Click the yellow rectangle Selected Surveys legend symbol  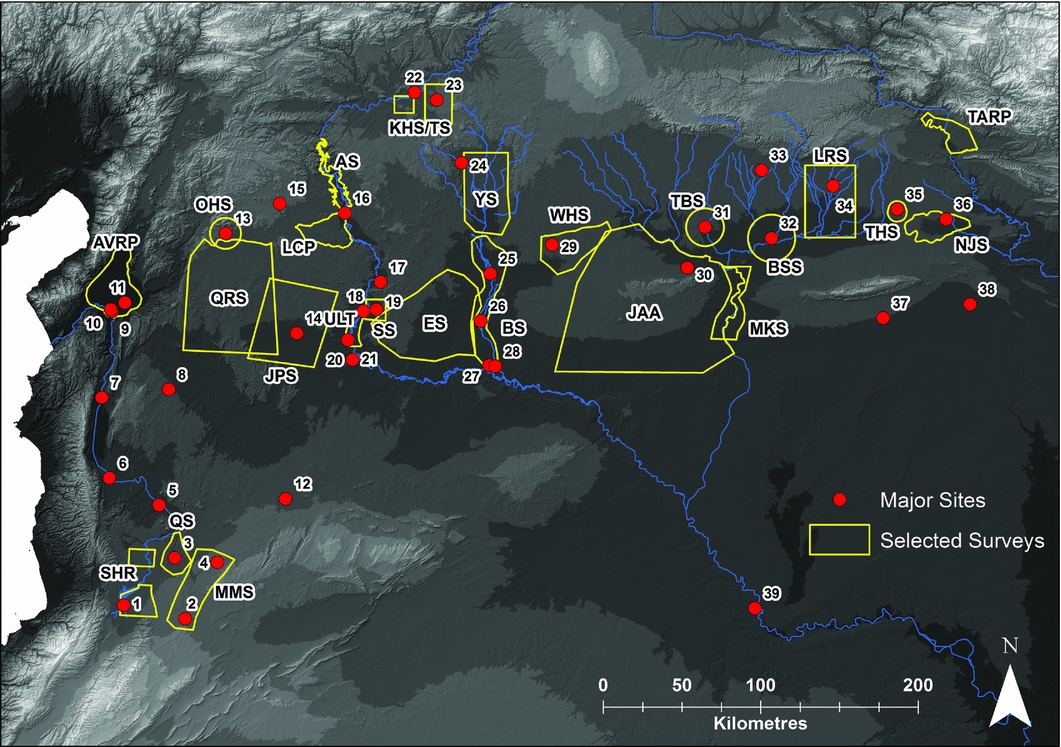tap(838, 540)
